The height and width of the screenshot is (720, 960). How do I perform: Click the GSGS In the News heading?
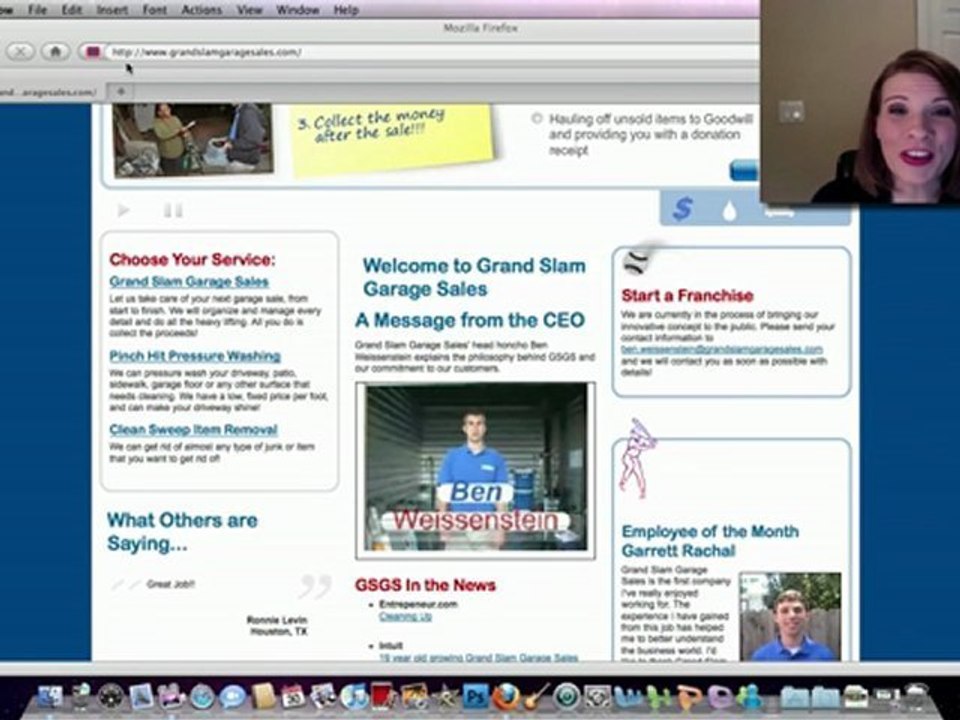(x=426, y=585)
